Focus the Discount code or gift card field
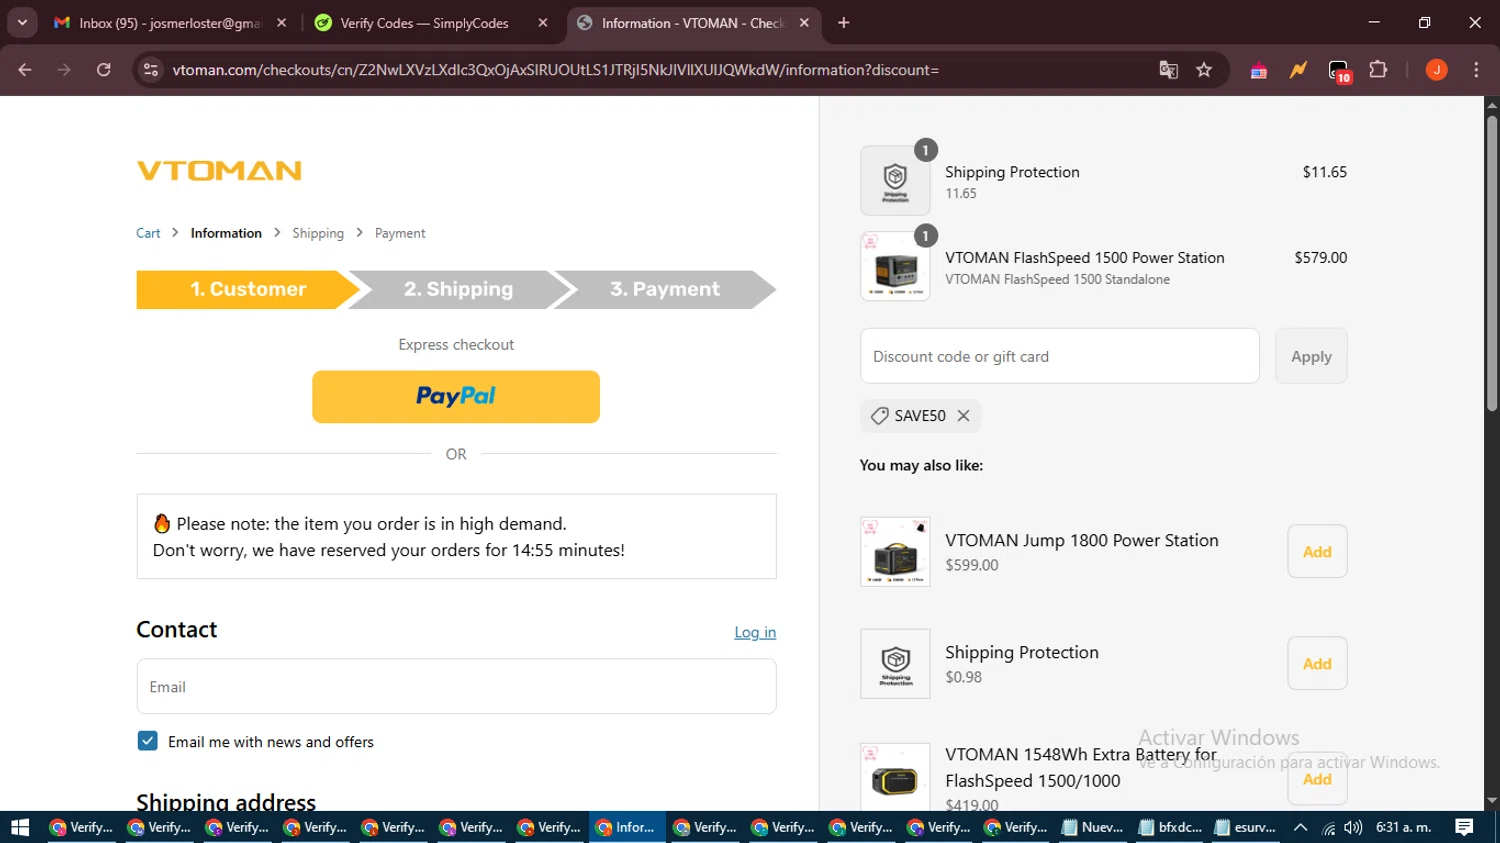 coord(1060,356)
